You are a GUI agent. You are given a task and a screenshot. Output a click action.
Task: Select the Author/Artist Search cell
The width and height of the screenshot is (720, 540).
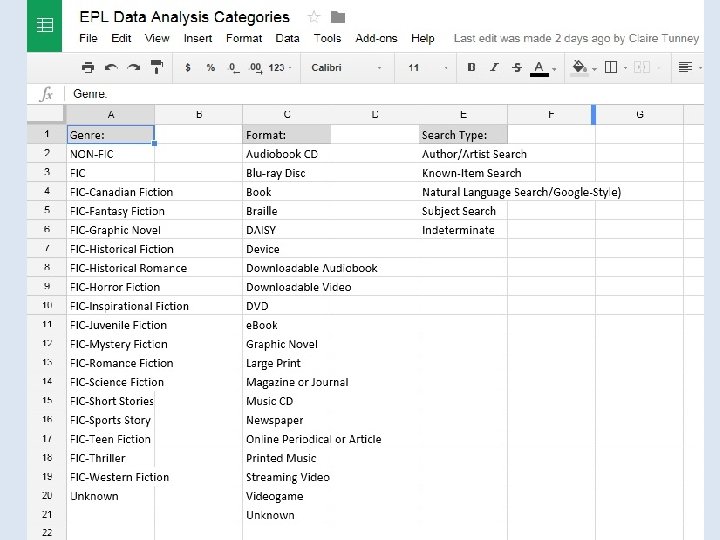[463, 154]
